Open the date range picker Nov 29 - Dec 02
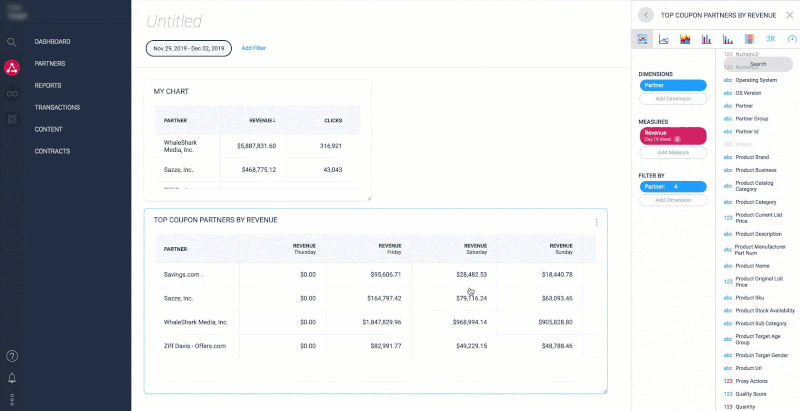 click(189, 47)
